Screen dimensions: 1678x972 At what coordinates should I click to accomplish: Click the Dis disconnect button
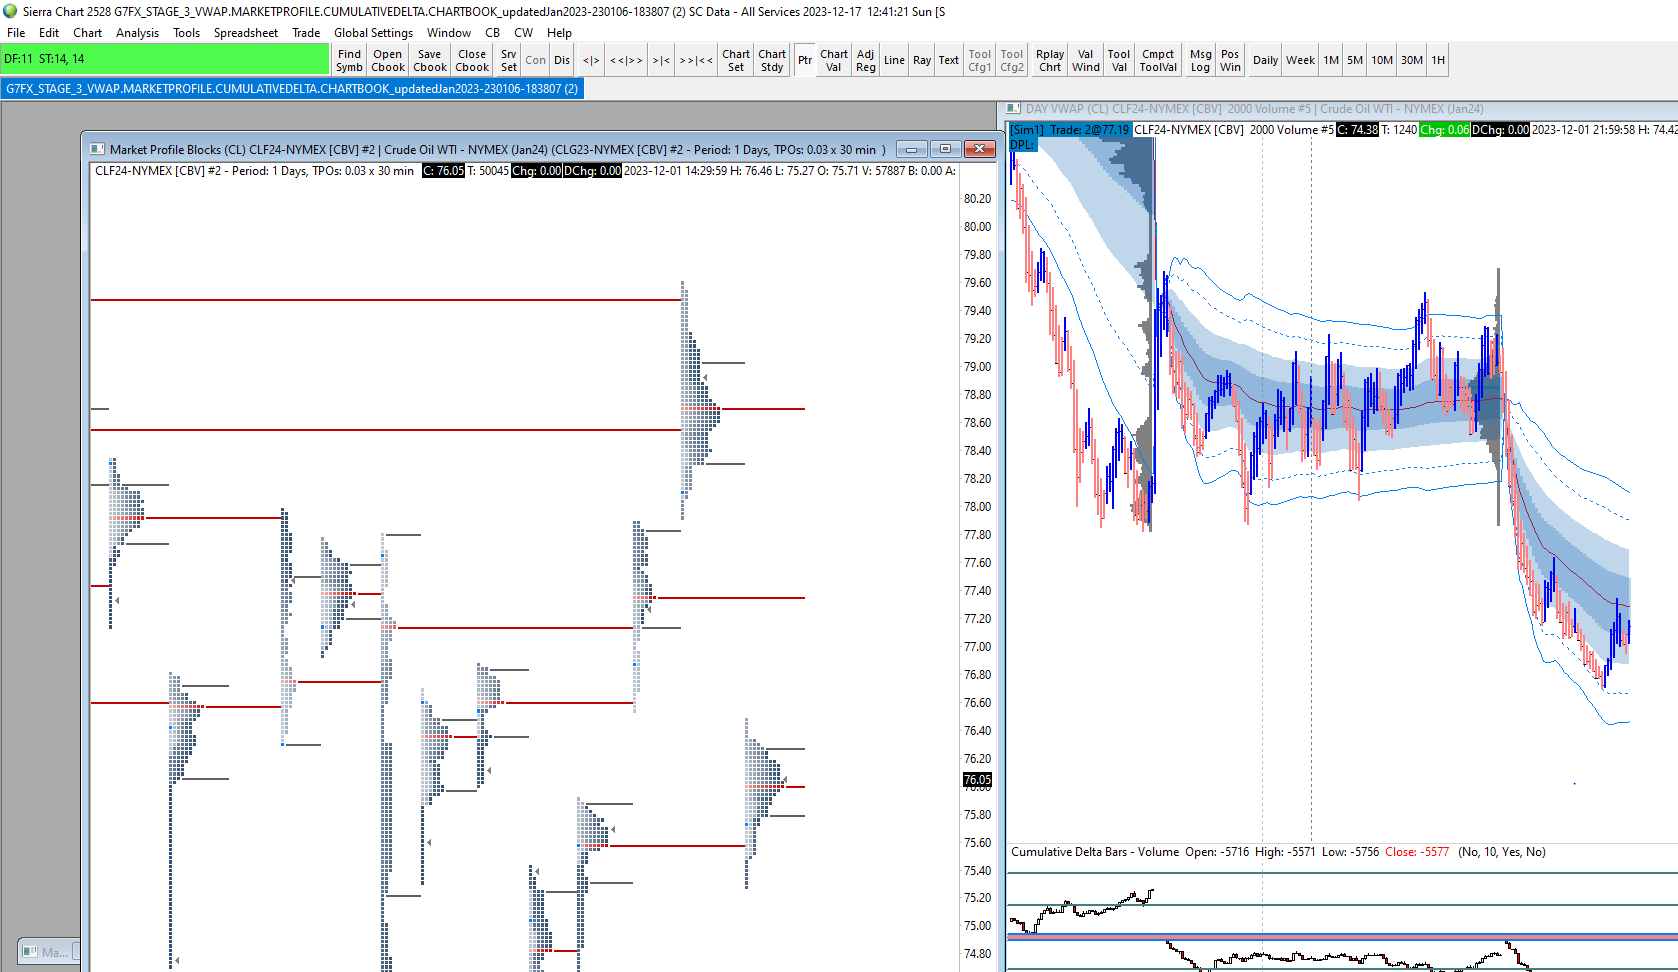[x=562, y=61]
